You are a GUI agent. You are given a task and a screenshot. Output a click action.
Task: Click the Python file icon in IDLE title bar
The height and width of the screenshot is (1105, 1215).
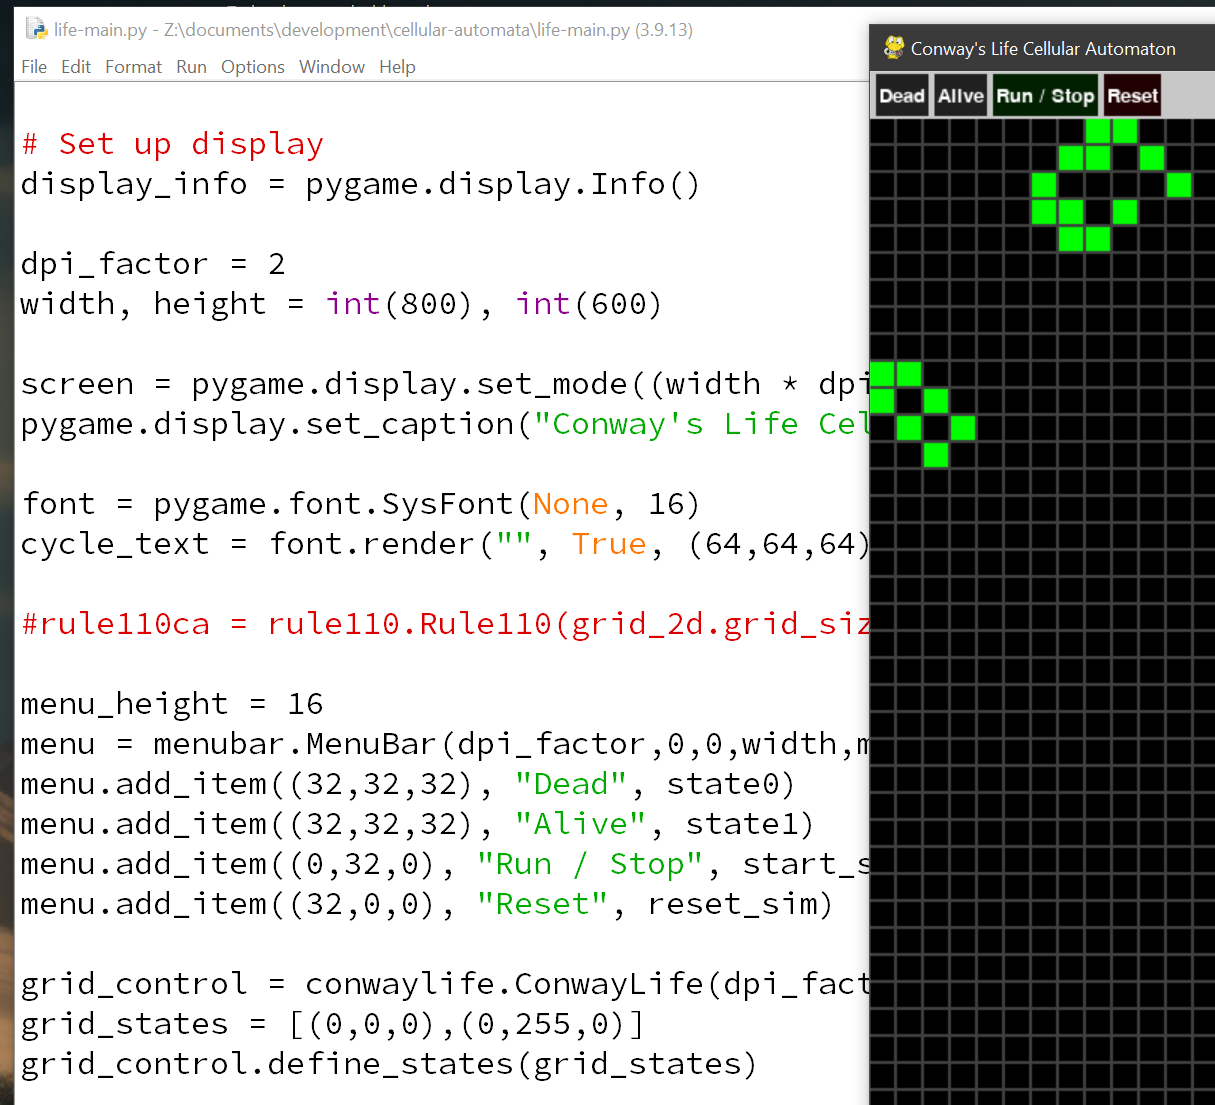36,29
